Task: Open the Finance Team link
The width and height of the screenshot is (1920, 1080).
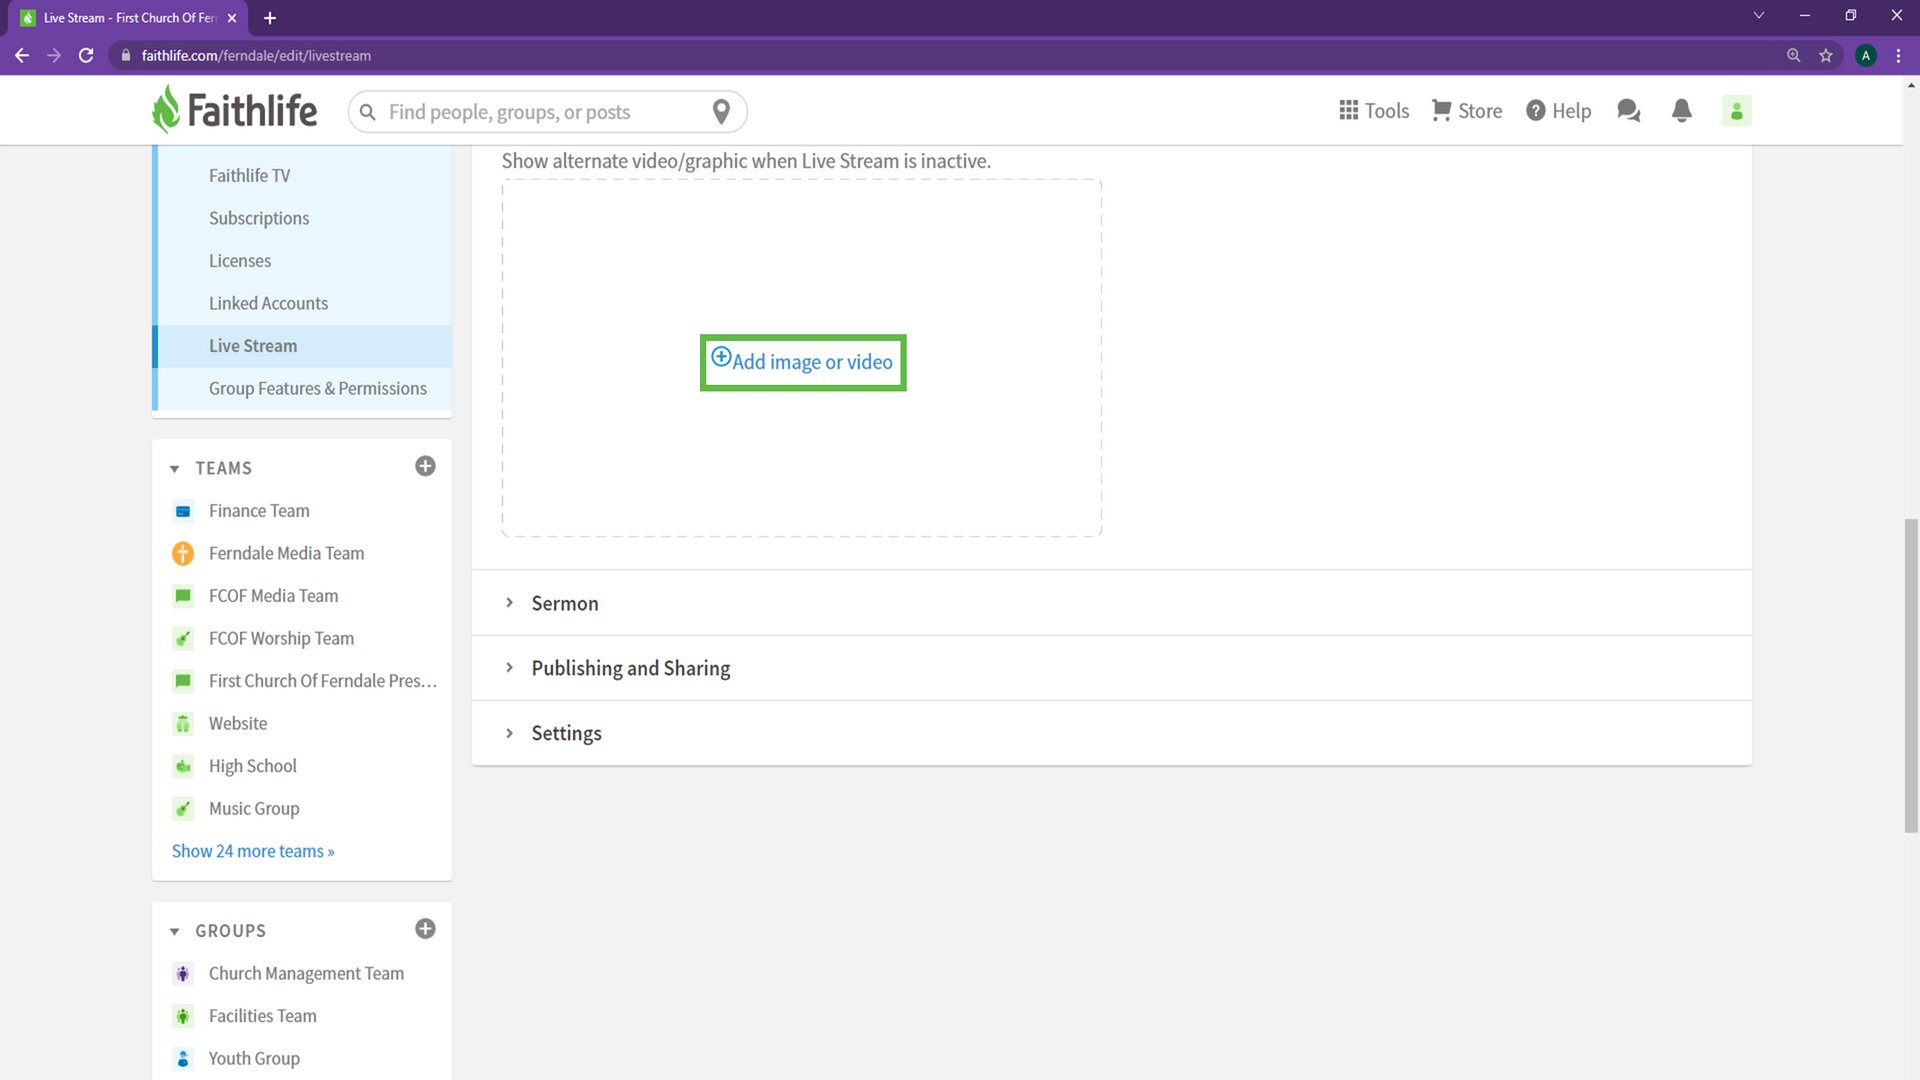Action: (259, 511)
